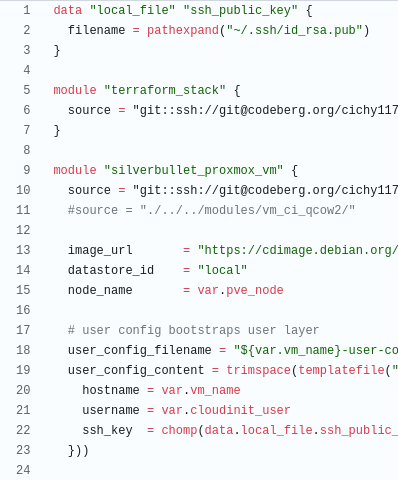Click 'datastore_id' attribute name
Screen dimensions: 398x480
point(111,270)
